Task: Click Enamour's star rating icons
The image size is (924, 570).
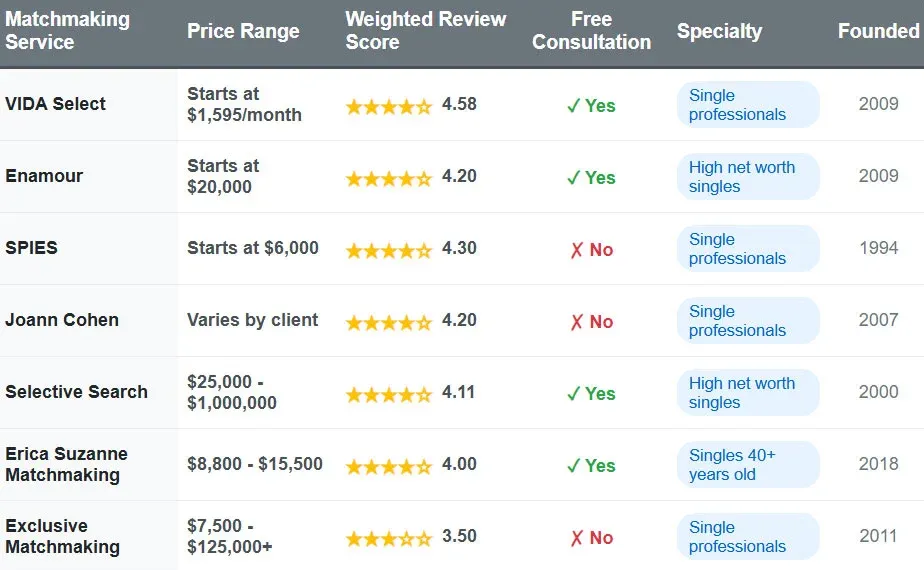Action: click(389, 178)
